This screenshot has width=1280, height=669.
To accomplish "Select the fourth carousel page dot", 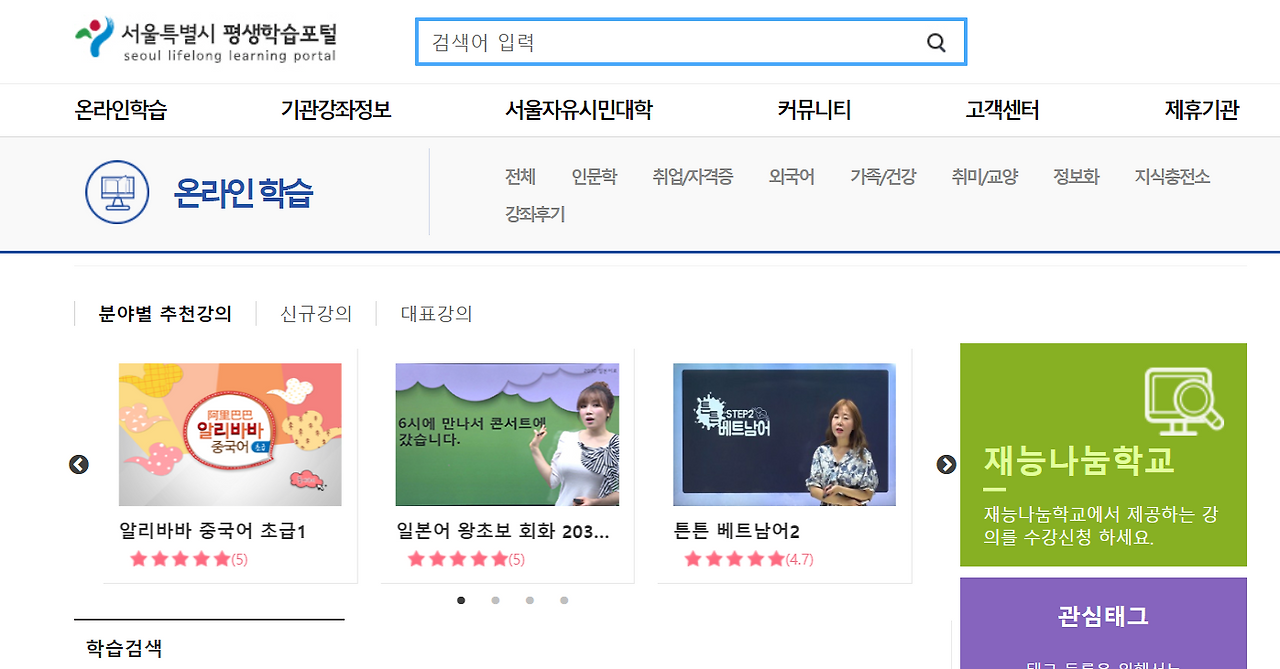I will (x=564, y=600).
